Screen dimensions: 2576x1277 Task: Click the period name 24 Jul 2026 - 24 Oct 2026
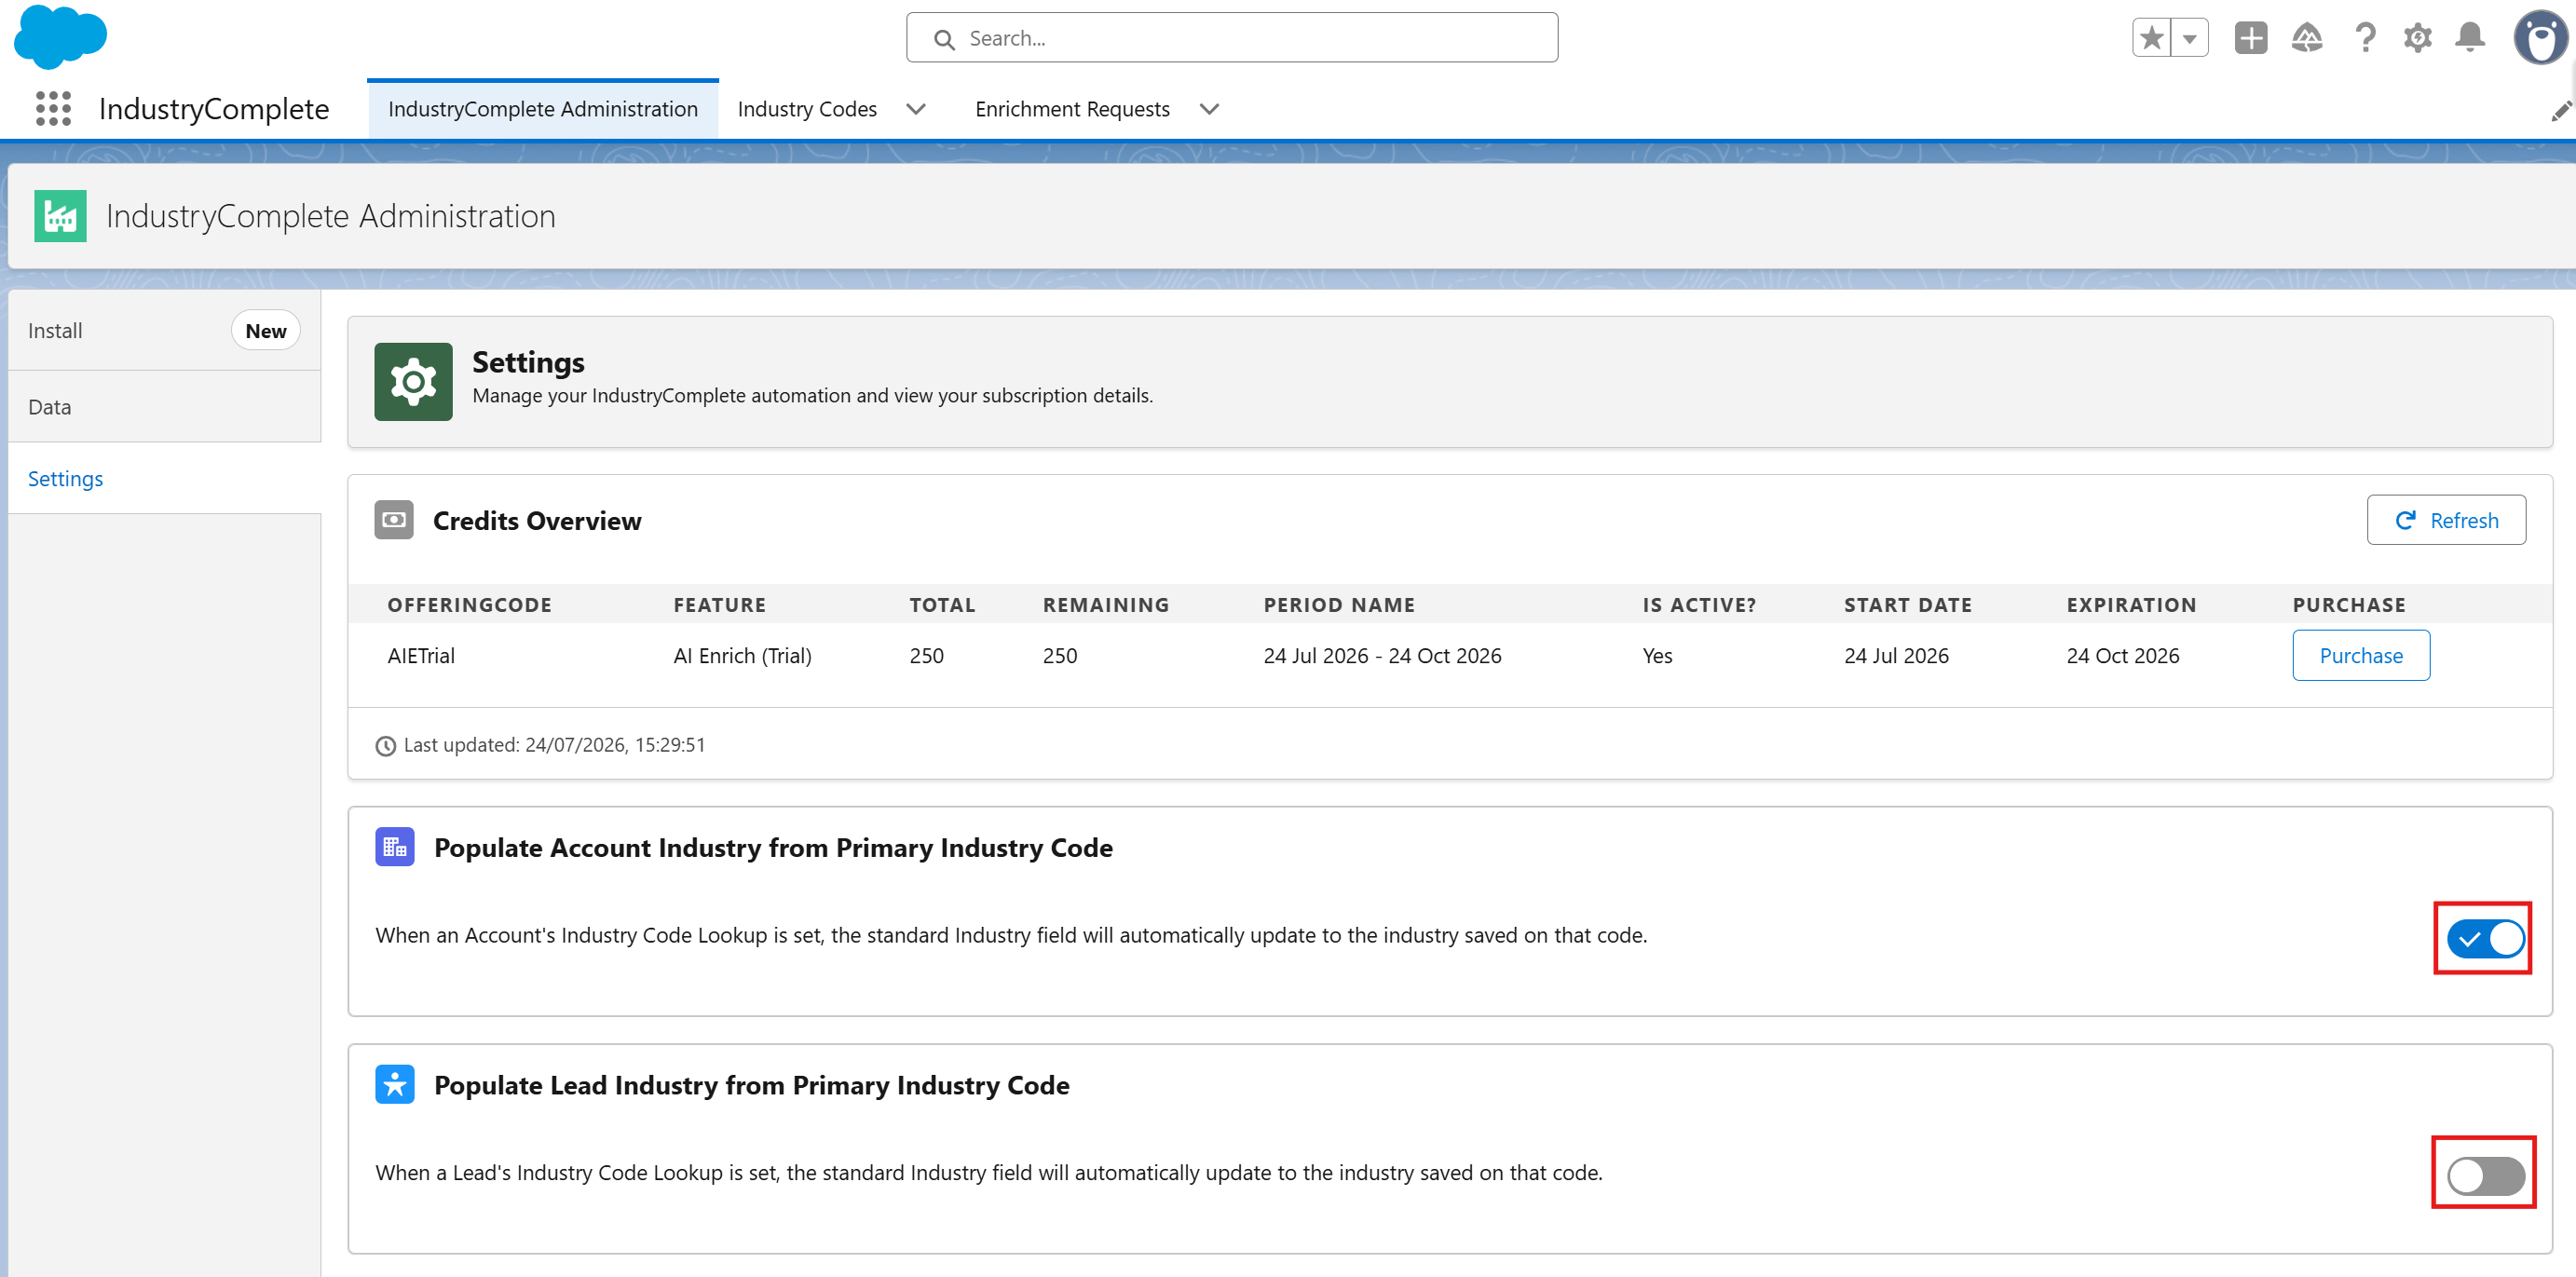point(1382,656)
